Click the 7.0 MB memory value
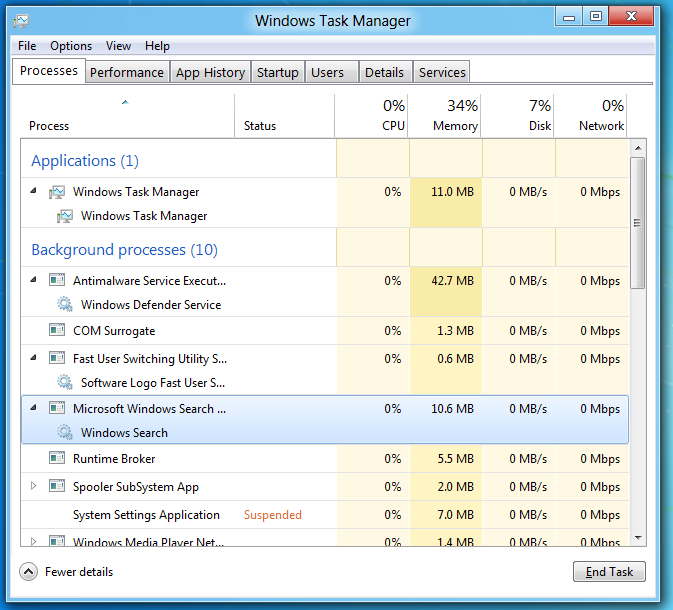Viewport: 673px width, 610px height. click(x=455, y=515)
